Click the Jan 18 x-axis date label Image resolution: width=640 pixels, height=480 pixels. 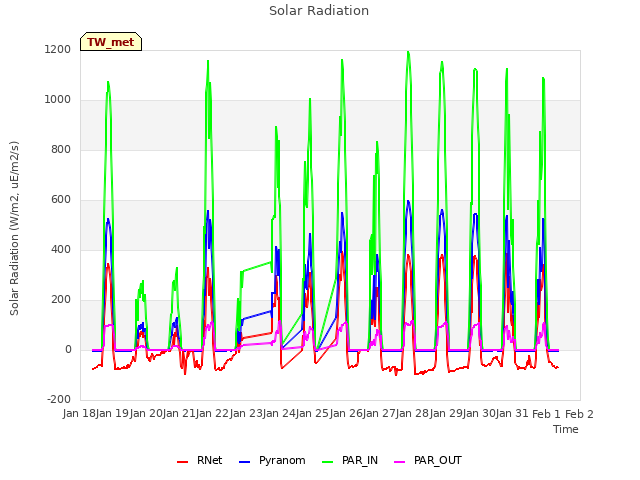pyautogui.click(x=79, y=414)
